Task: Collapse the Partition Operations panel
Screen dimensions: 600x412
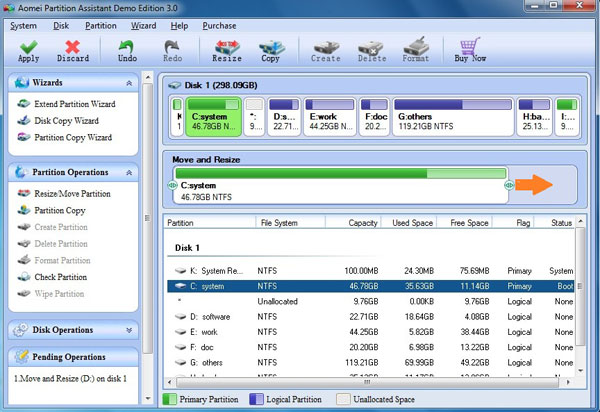Action: [129, 173]
